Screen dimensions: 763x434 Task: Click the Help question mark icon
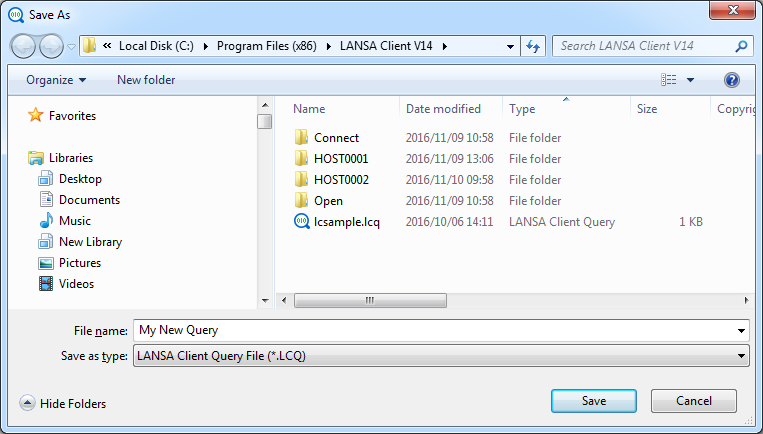pyautogui.click(x=731, y=80)
